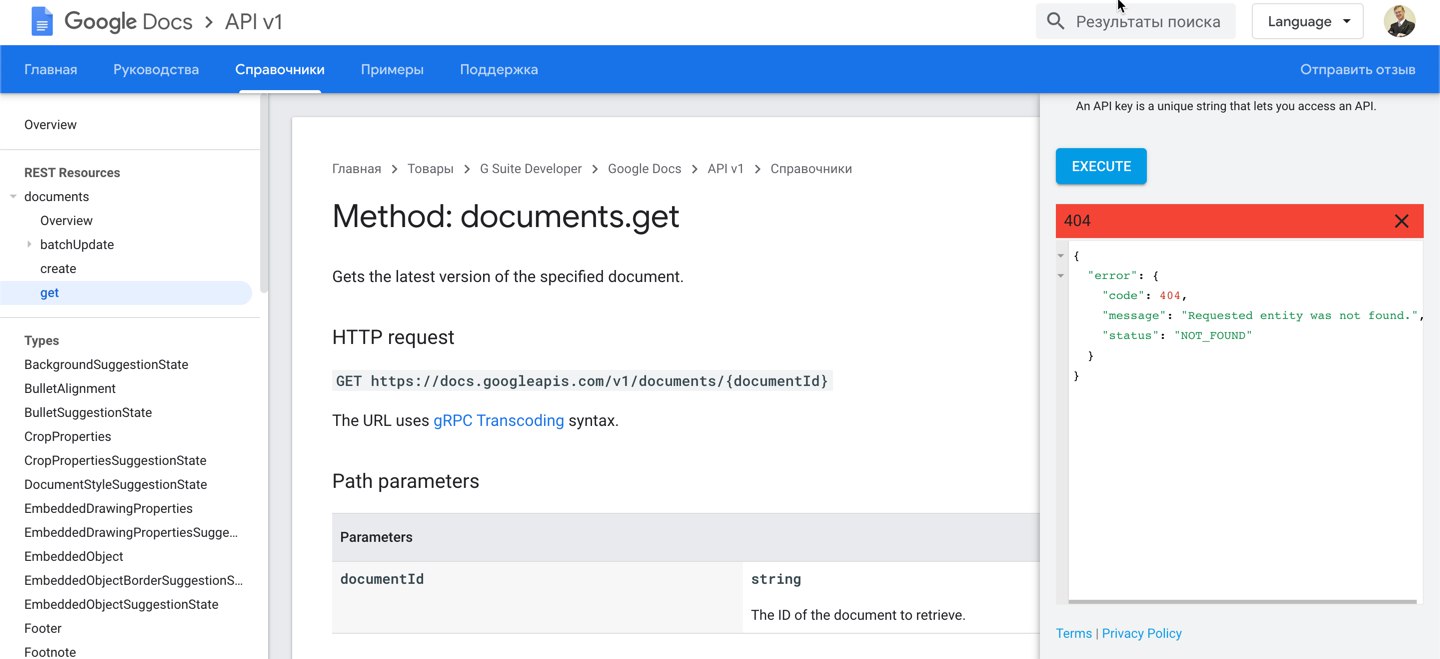Click the "Requested entity was not found." message
The height and width of the screenshot is (659, 1440).
tap(1299, 316)
